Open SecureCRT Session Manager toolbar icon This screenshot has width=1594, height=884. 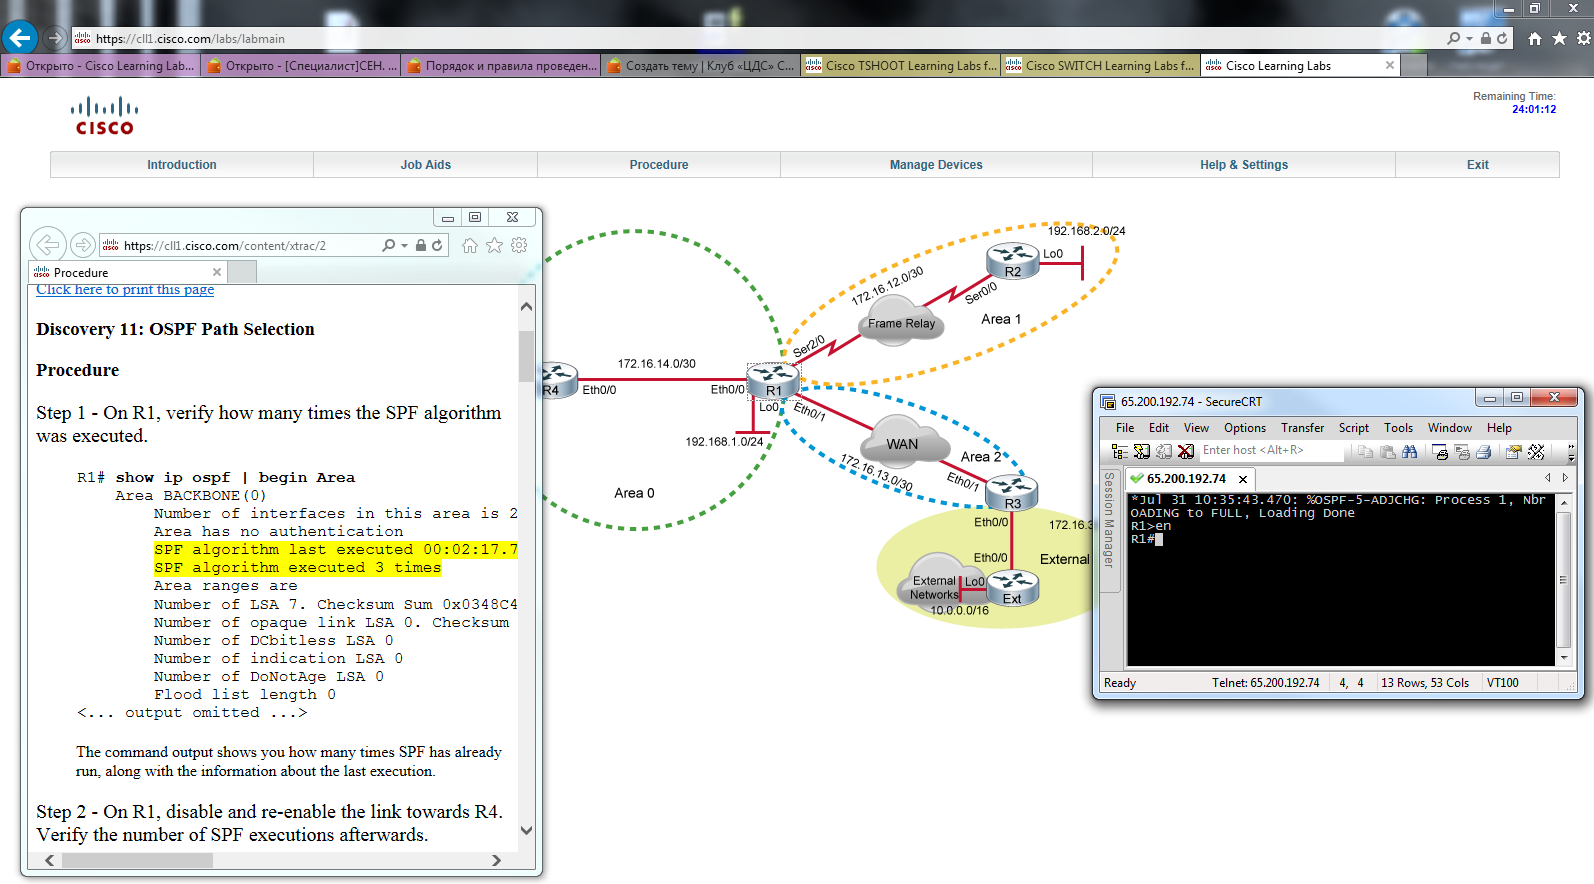[x=1120, y=452]
